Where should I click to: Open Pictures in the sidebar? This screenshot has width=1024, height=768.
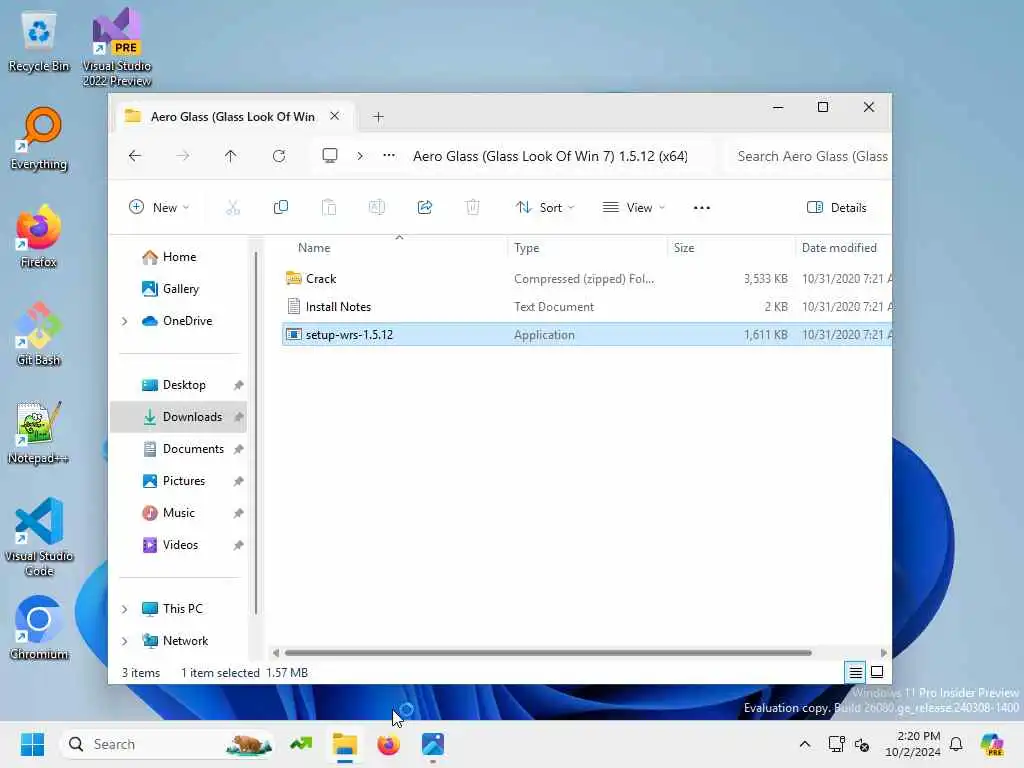(179, 481)
